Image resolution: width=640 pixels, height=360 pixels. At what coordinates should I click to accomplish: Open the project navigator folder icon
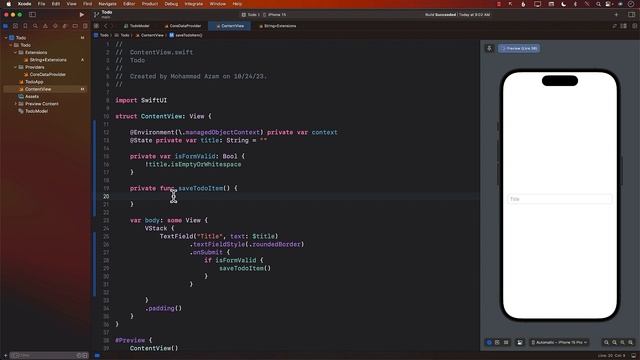click(5, 26)
